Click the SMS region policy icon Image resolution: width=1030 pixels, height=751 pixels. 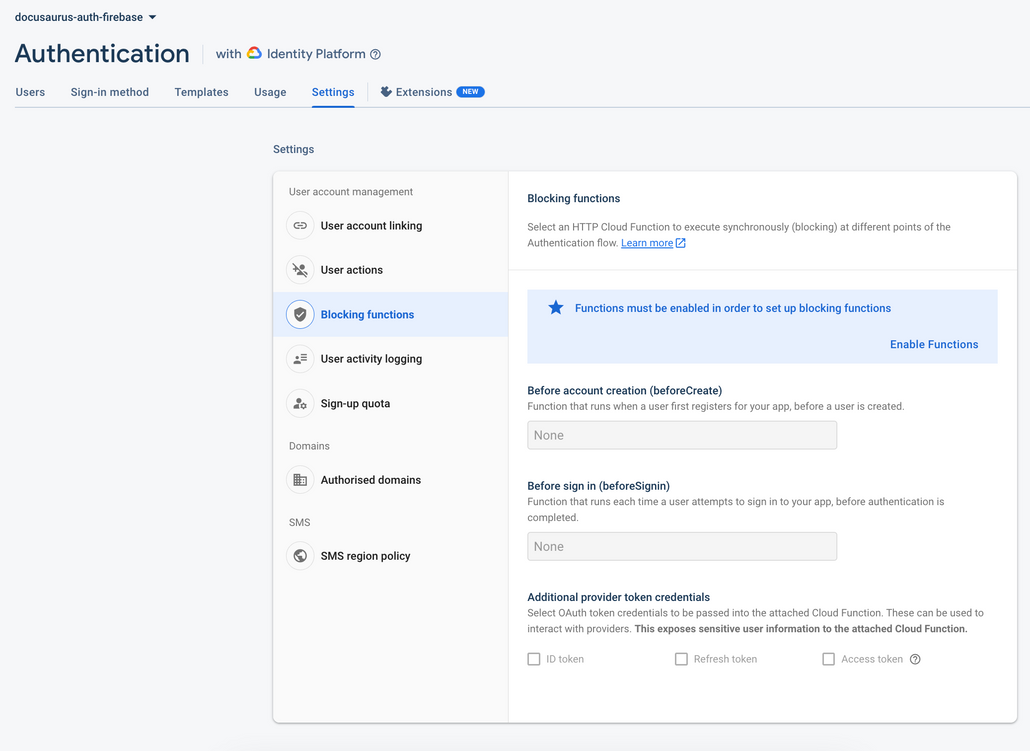click(300, 556)
